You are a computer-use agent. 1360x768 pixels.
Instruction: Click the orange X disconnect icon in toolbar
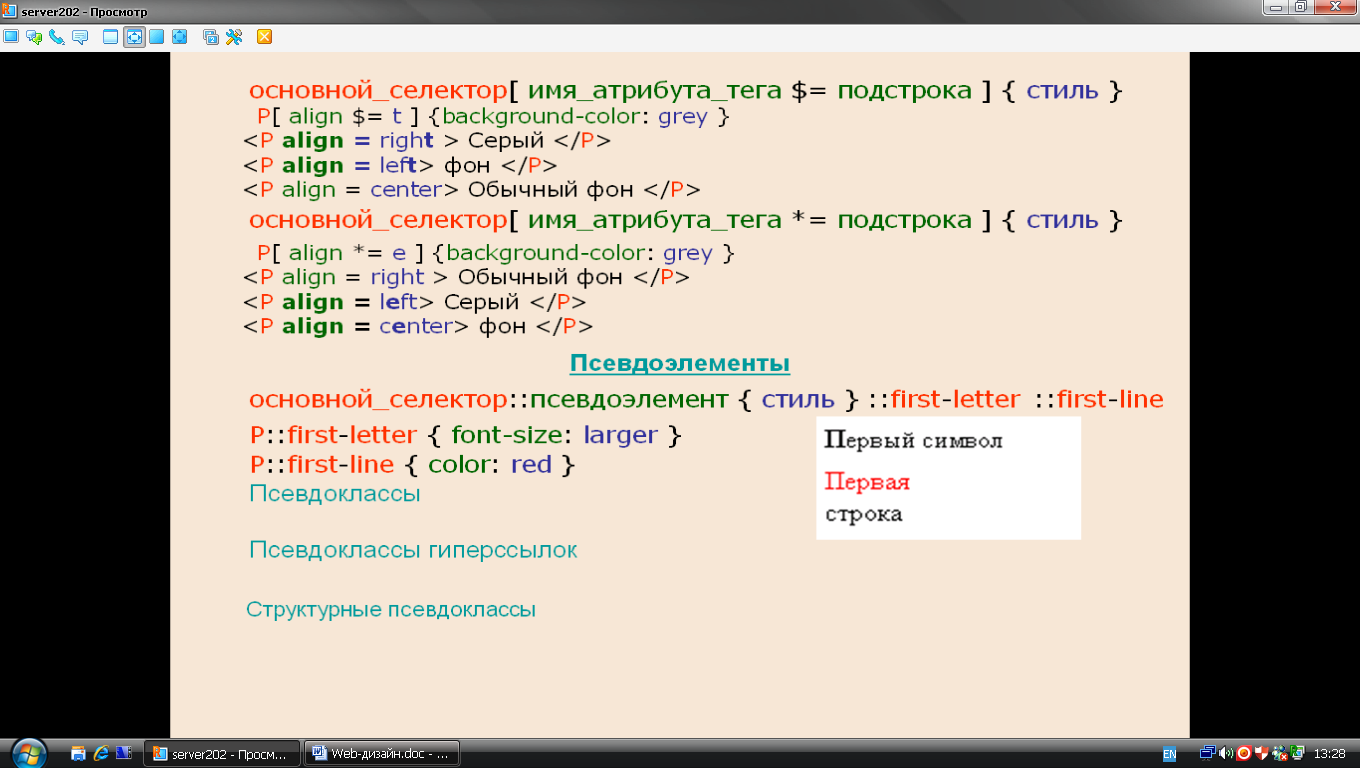265,37
